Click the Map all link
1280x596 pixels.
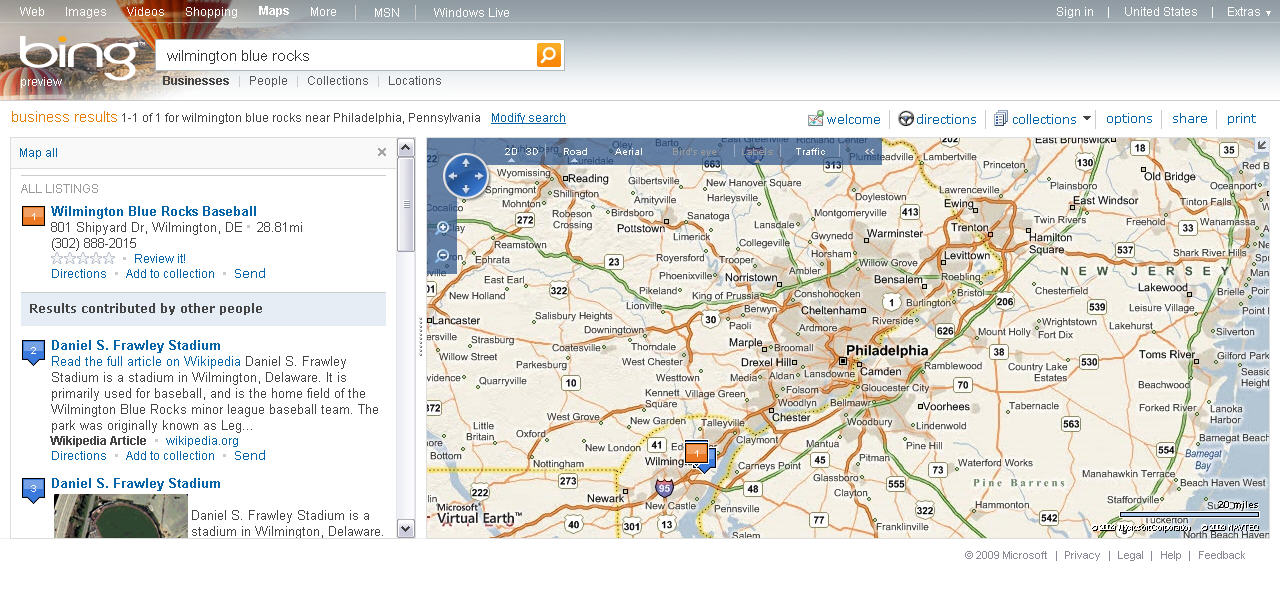pos(38,153)
